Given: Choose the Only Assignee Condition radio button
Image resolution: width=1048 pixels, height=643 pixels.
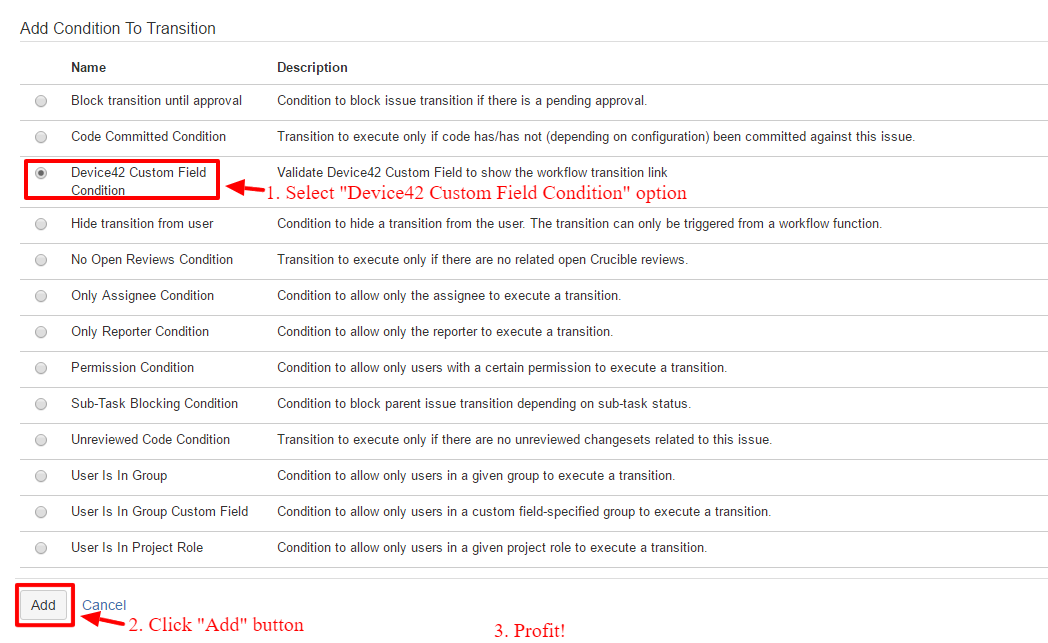Looking at the screenshot, I should pyautogui.click(x=40, y=295).
